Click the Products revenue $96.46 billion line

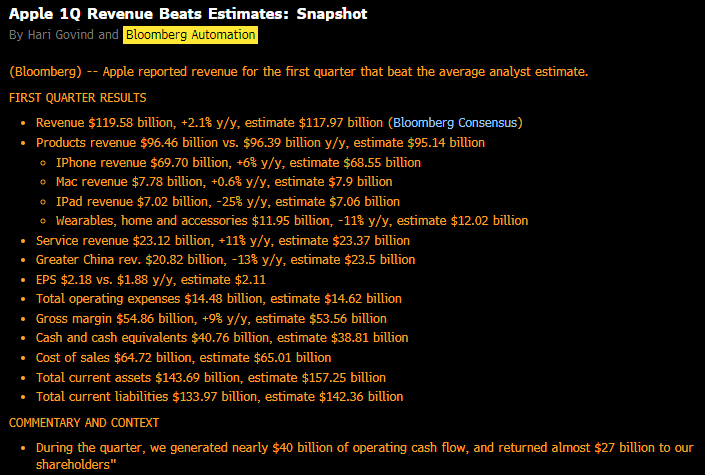click(260, 143)
